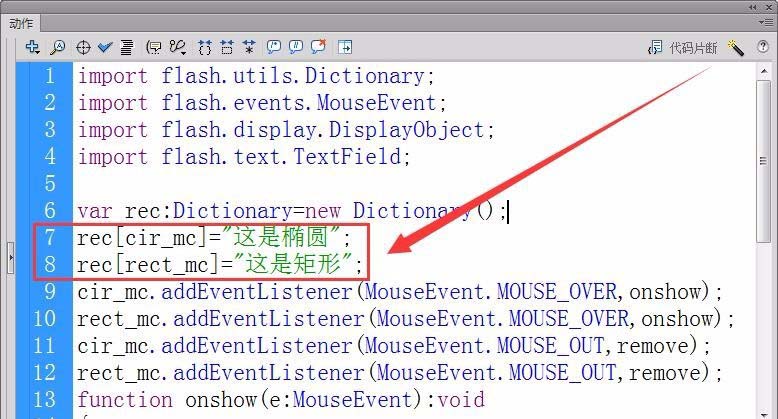Image resolution: width=778 pixels, height=419 pixels.
Task: Click line number 1 in gutter
Action: pos(50,76)
